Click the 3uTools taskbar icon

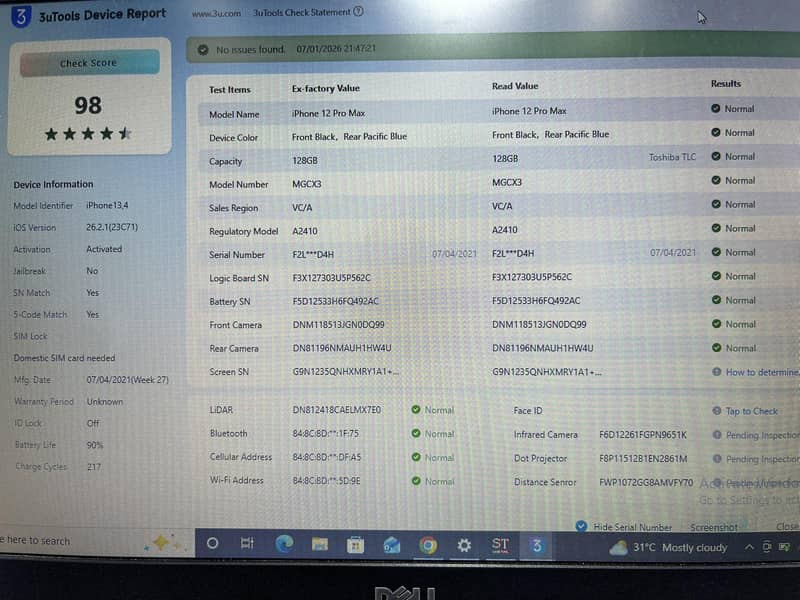[536, 546]
